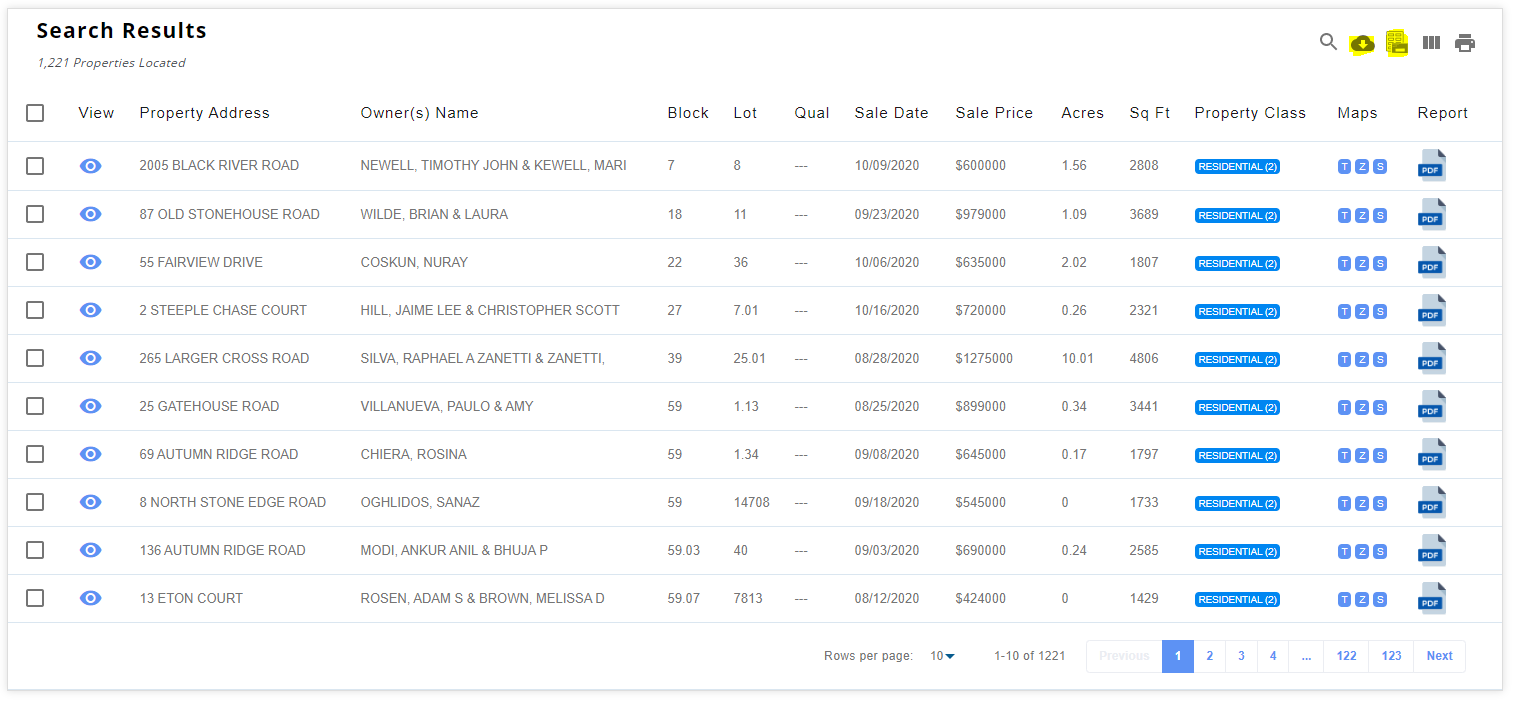This screenshot has width=1523, height=705.
Task: Click sale price $1275000
Action: (984, 358)
